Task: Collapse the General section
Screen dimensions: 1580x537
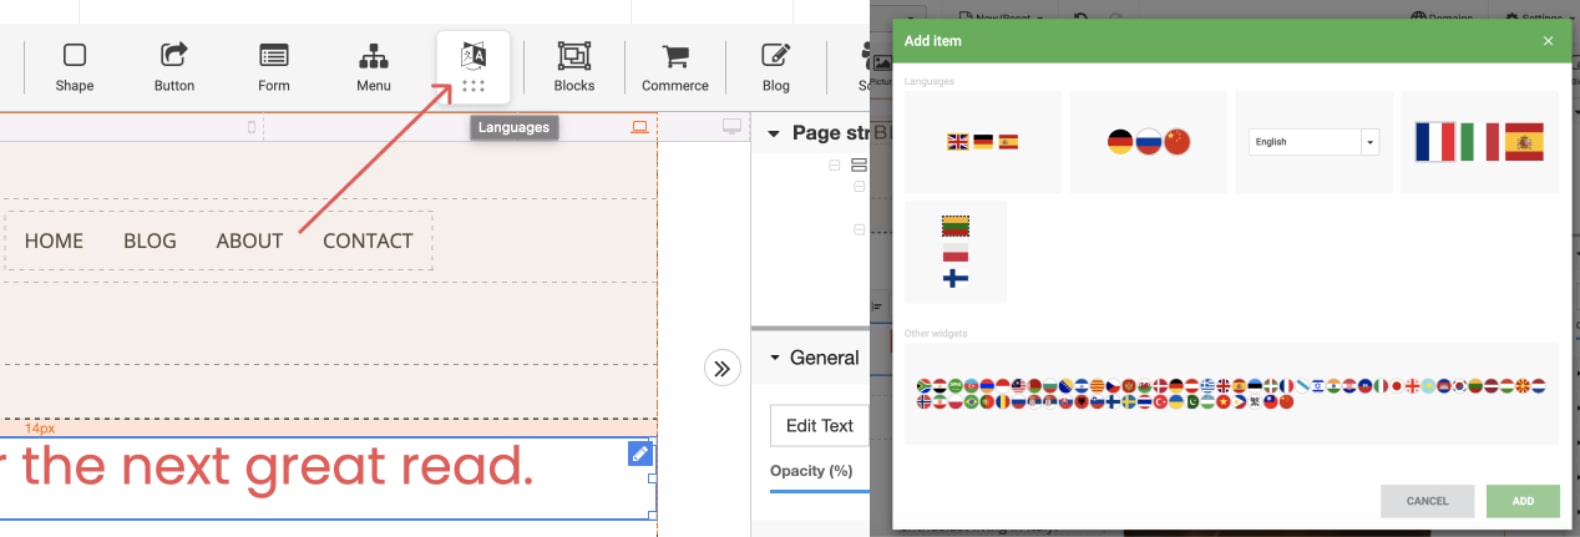Action: pos(775,358)
